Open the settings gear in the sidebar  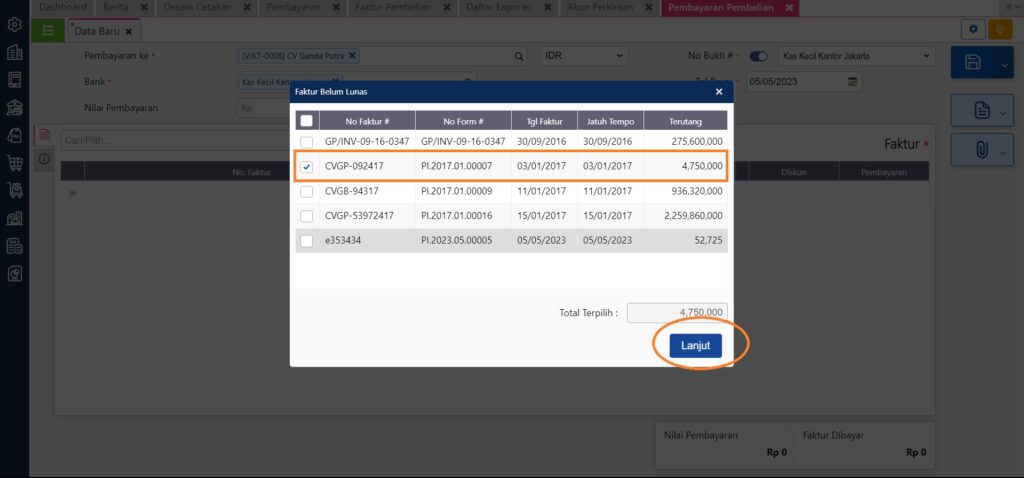point(14,25)
